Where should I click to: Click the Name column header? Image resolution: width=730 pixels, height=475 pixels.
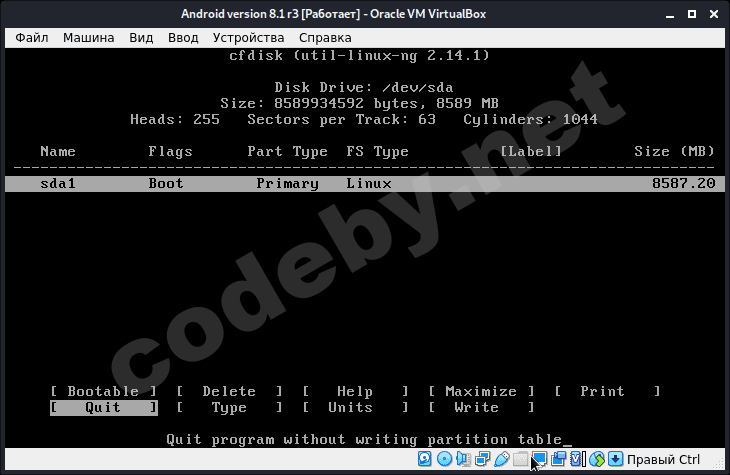58,151
